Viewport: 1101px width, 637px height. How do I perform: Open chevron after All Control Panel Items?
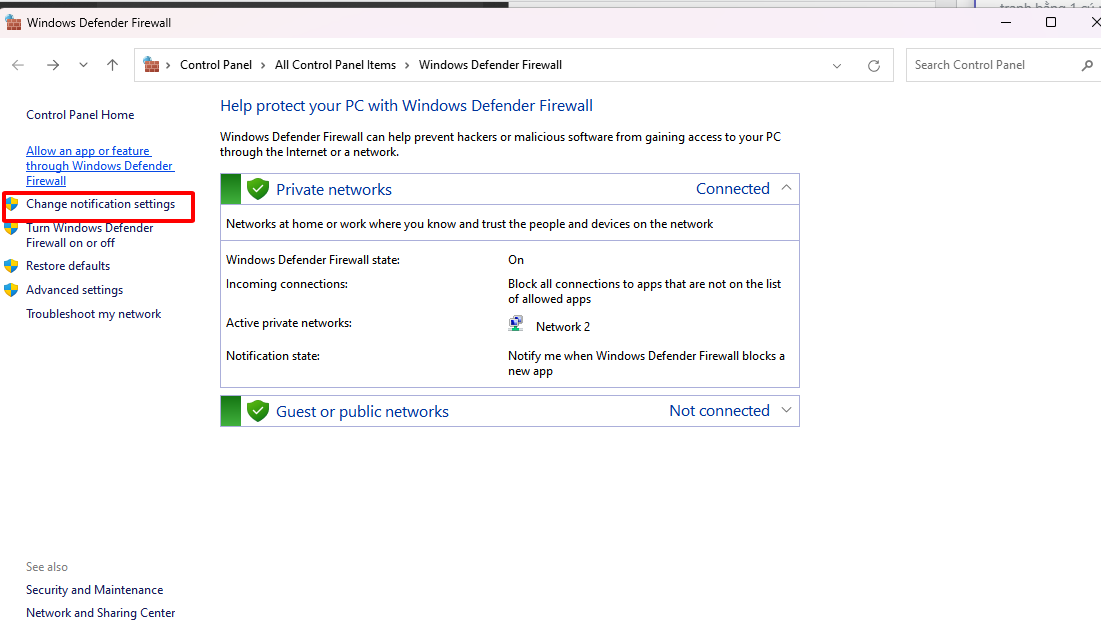[407, 65]
